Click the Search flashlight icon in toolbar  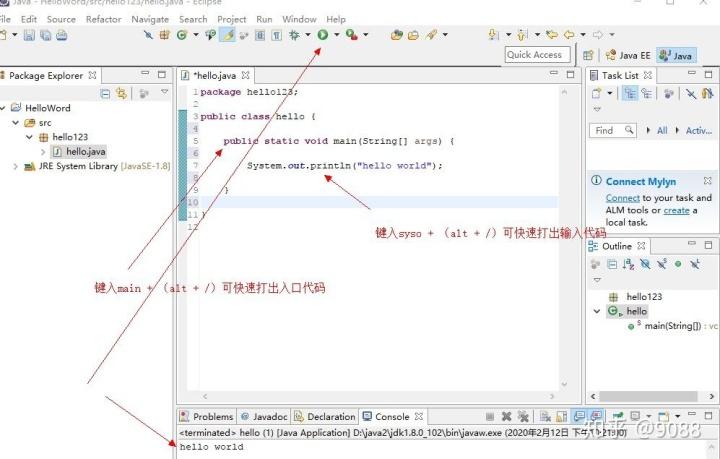click(x=431, y=34)
